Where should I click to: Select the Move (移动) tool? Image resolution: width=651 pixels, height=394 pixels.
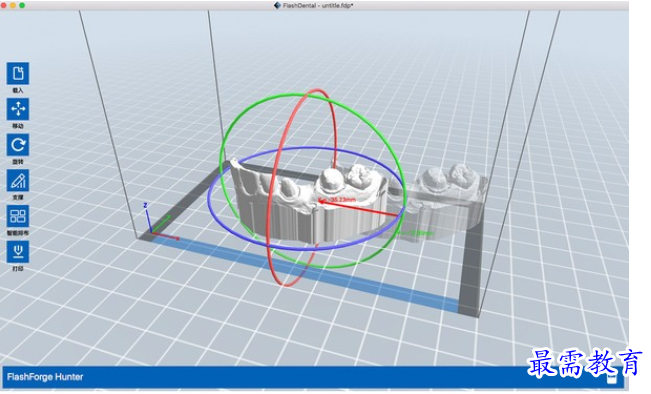pos(18,109)
